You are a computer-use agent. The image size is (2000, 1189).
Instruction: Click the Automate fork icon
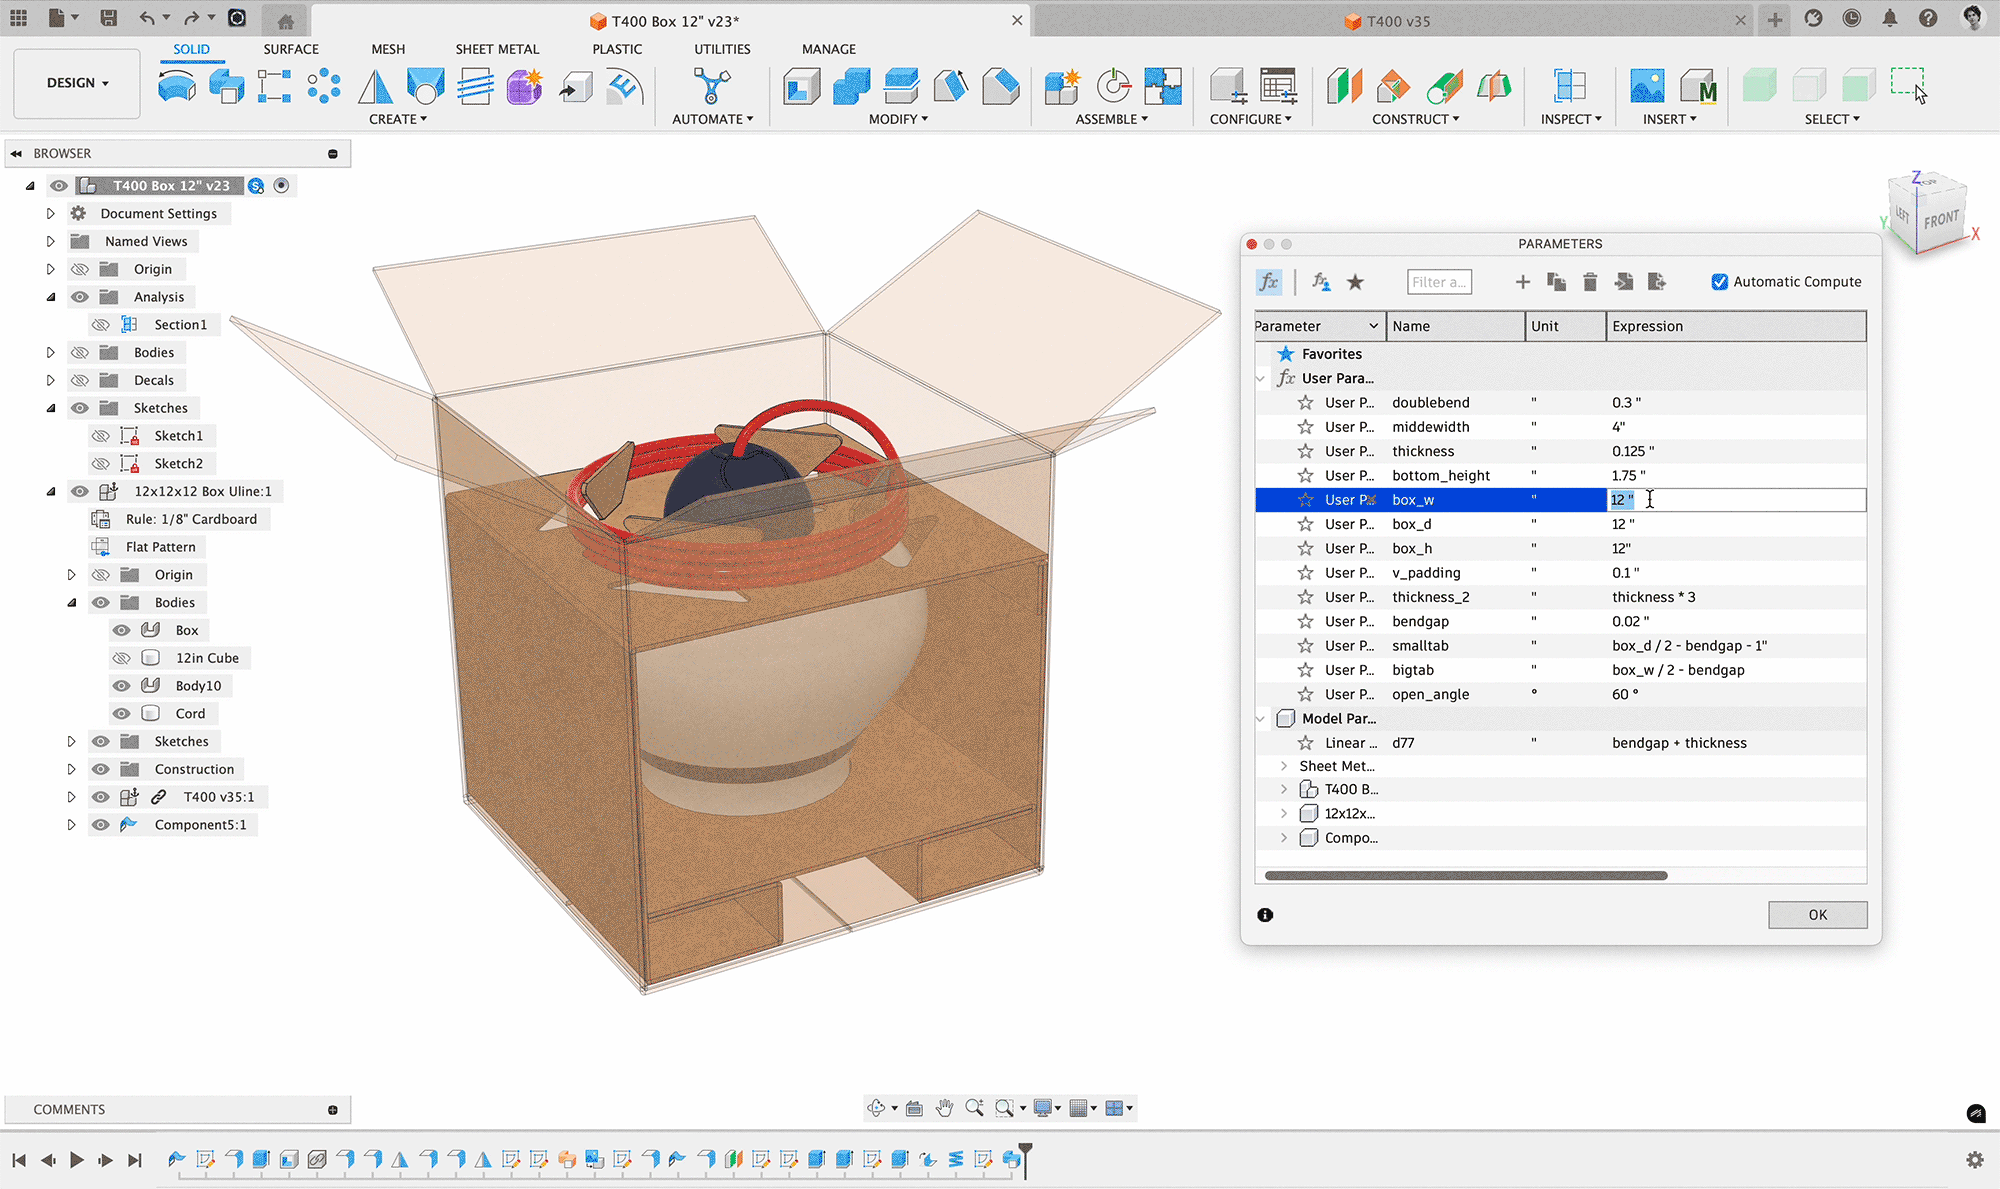coord(711,87)
